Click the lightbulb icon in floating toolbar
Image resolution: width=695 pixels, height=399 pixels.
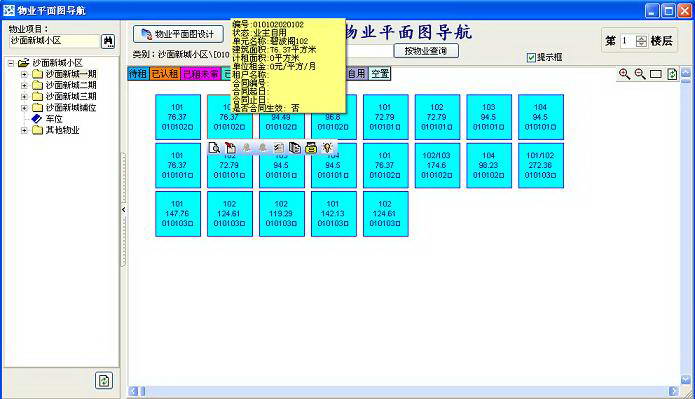pyautogui.click(x=327, y=148)
